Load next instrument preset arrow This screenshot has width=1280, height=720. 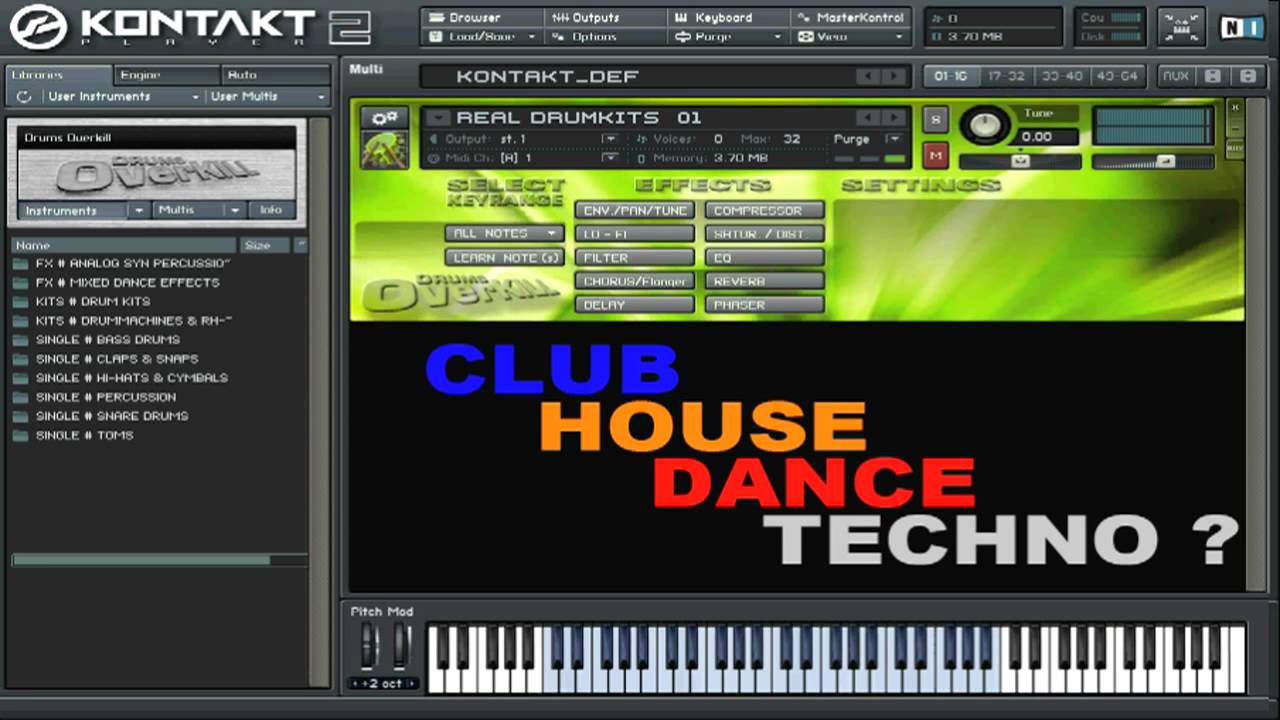pyautogui.click(x=893, y=118)
